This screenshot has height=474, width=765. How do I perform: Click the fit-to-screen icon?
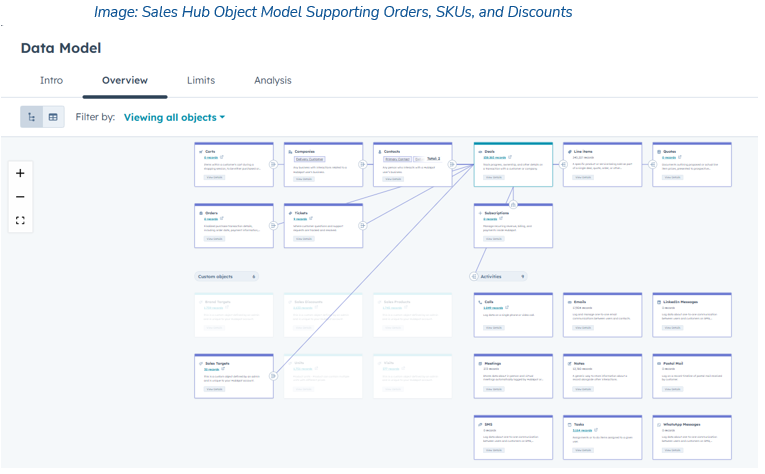point(20,220)
